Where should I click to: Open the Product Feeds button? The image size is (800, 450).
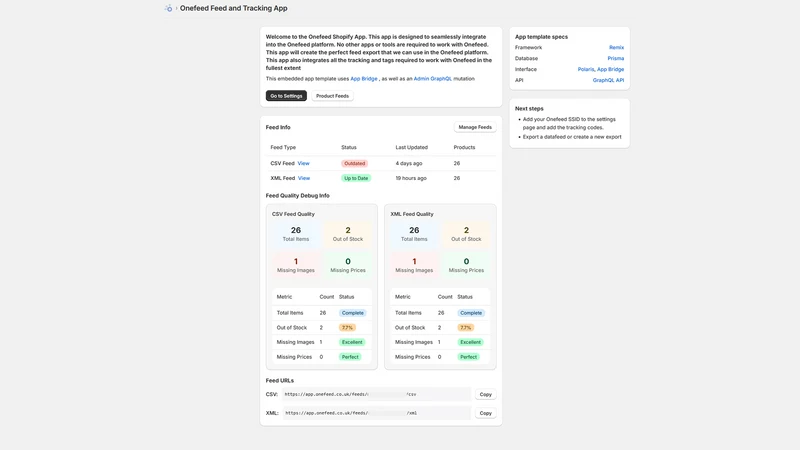point(332,96)
